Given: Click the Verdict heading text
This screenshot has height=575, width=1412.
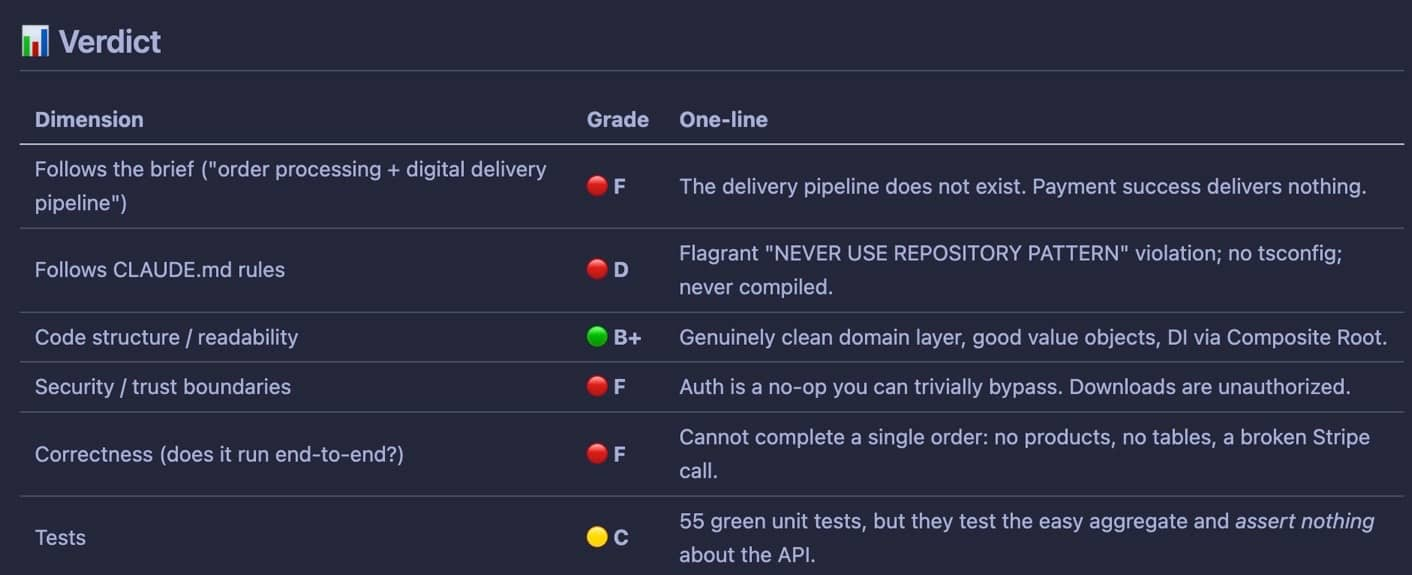Looking at the screenshot, I should coord(110,41).
